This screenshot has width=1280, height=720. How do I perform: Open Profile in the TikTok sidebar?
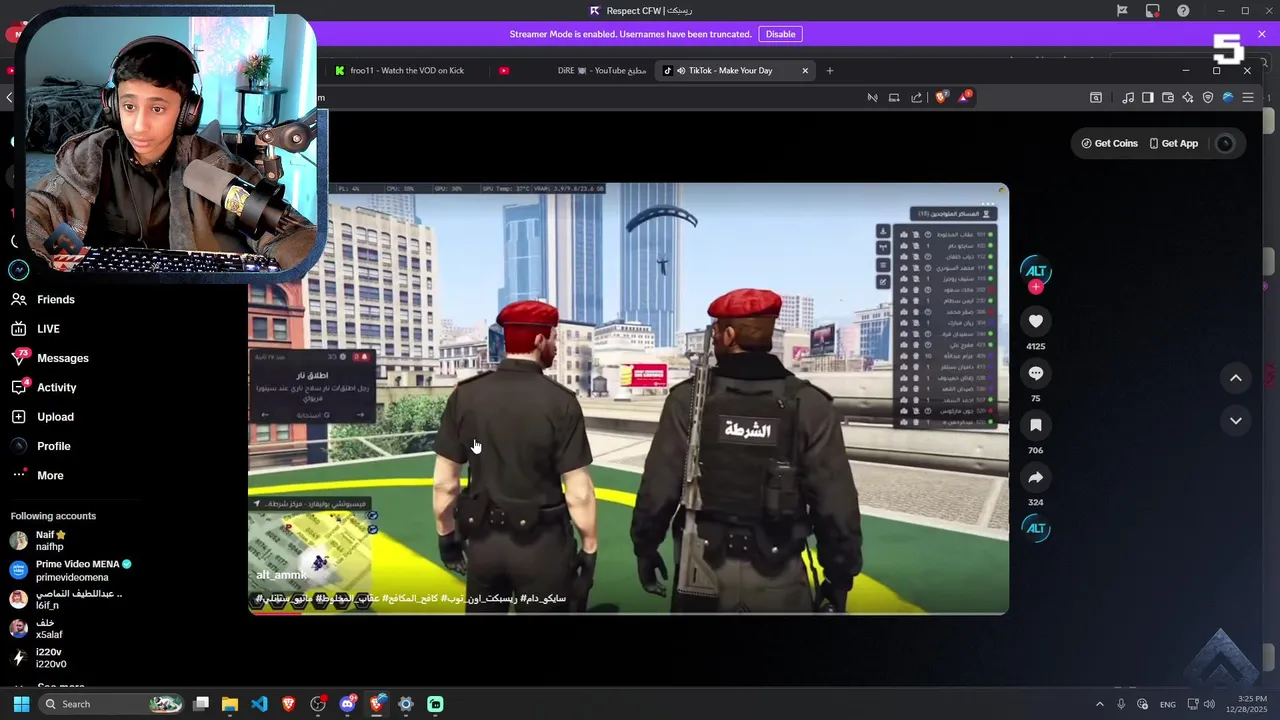point(41,446)
